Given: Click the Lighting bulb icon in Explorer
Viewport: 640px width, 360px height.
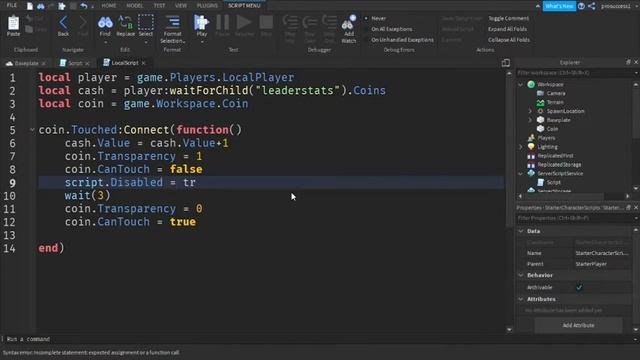Looking at the screenshot, I should [x=531, y=147].
